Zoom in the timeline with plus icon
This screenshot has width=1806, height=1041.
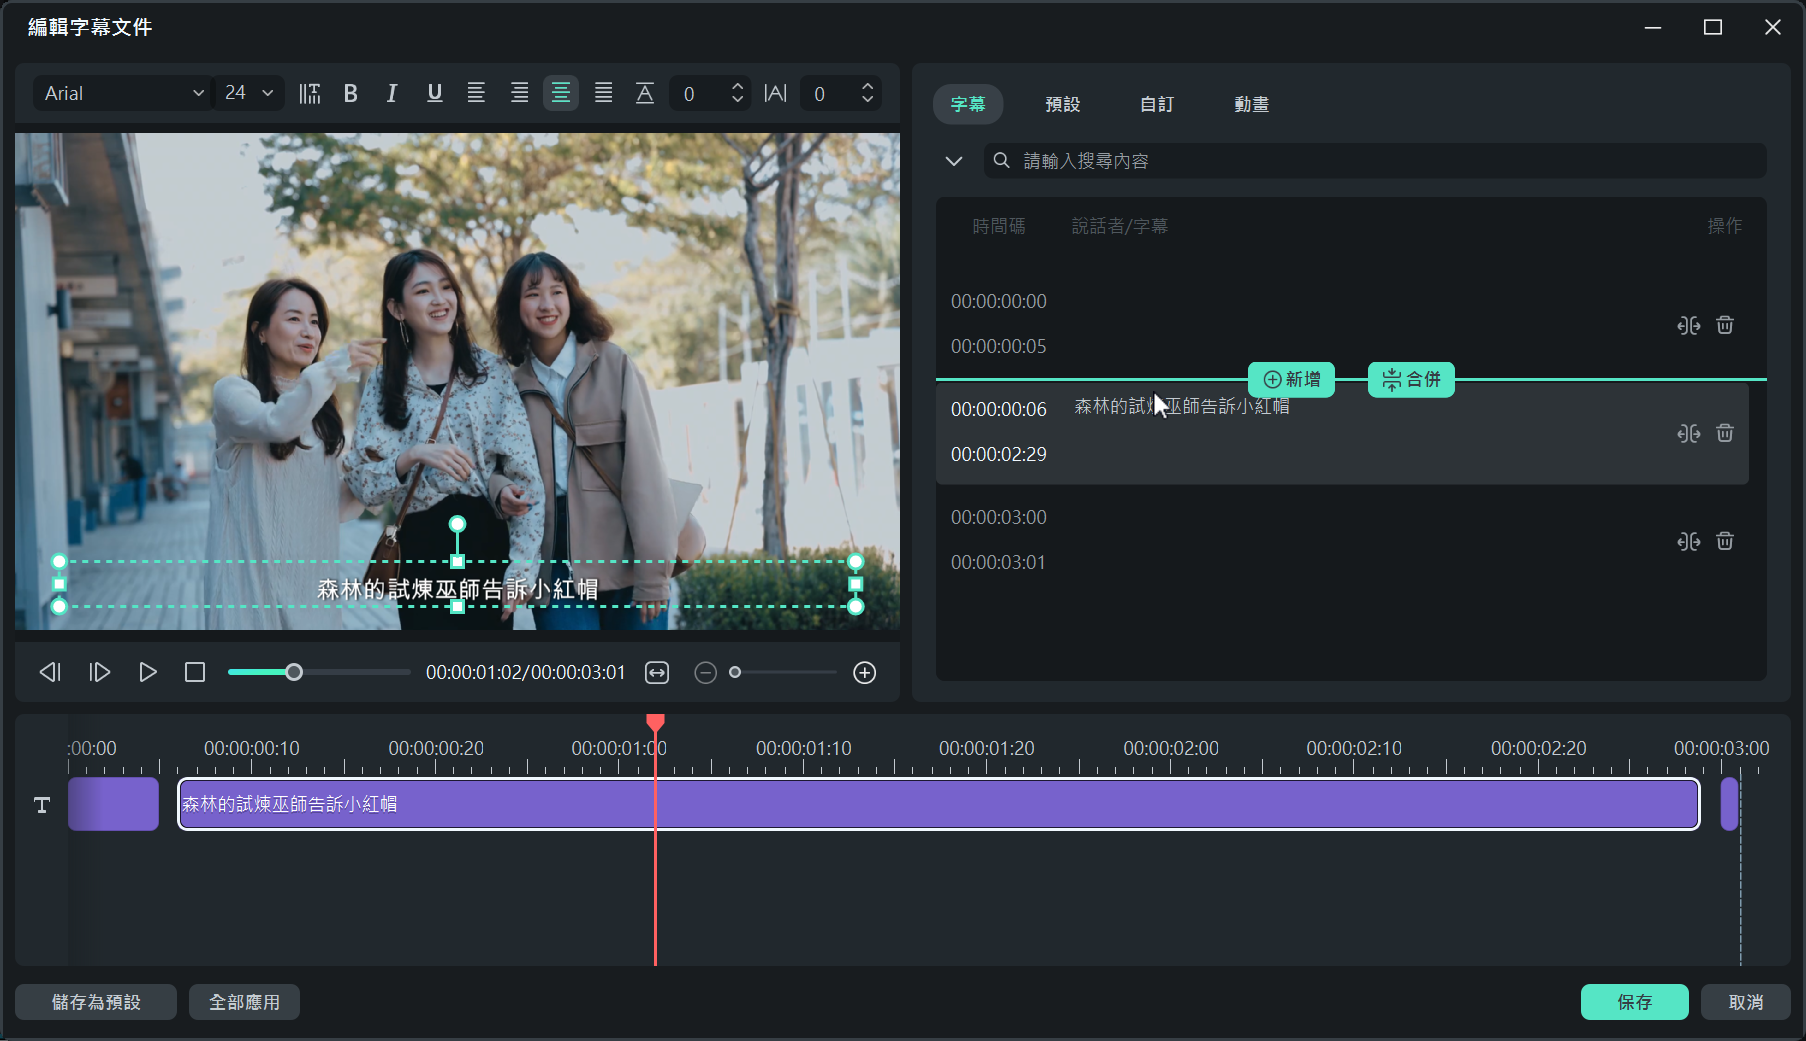(x=865, y=672)
